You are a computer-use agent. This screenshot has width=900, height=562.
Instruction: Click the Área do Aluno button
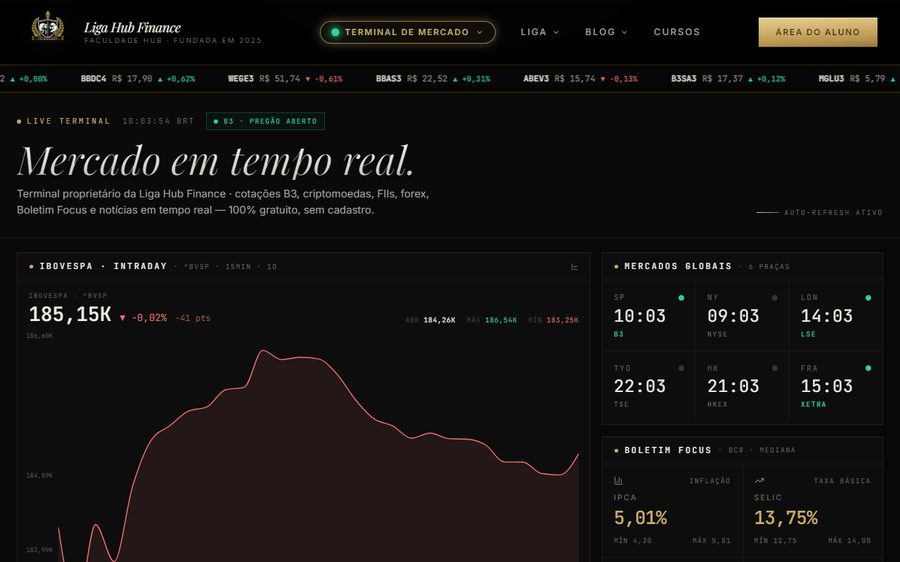pos(817,32)
